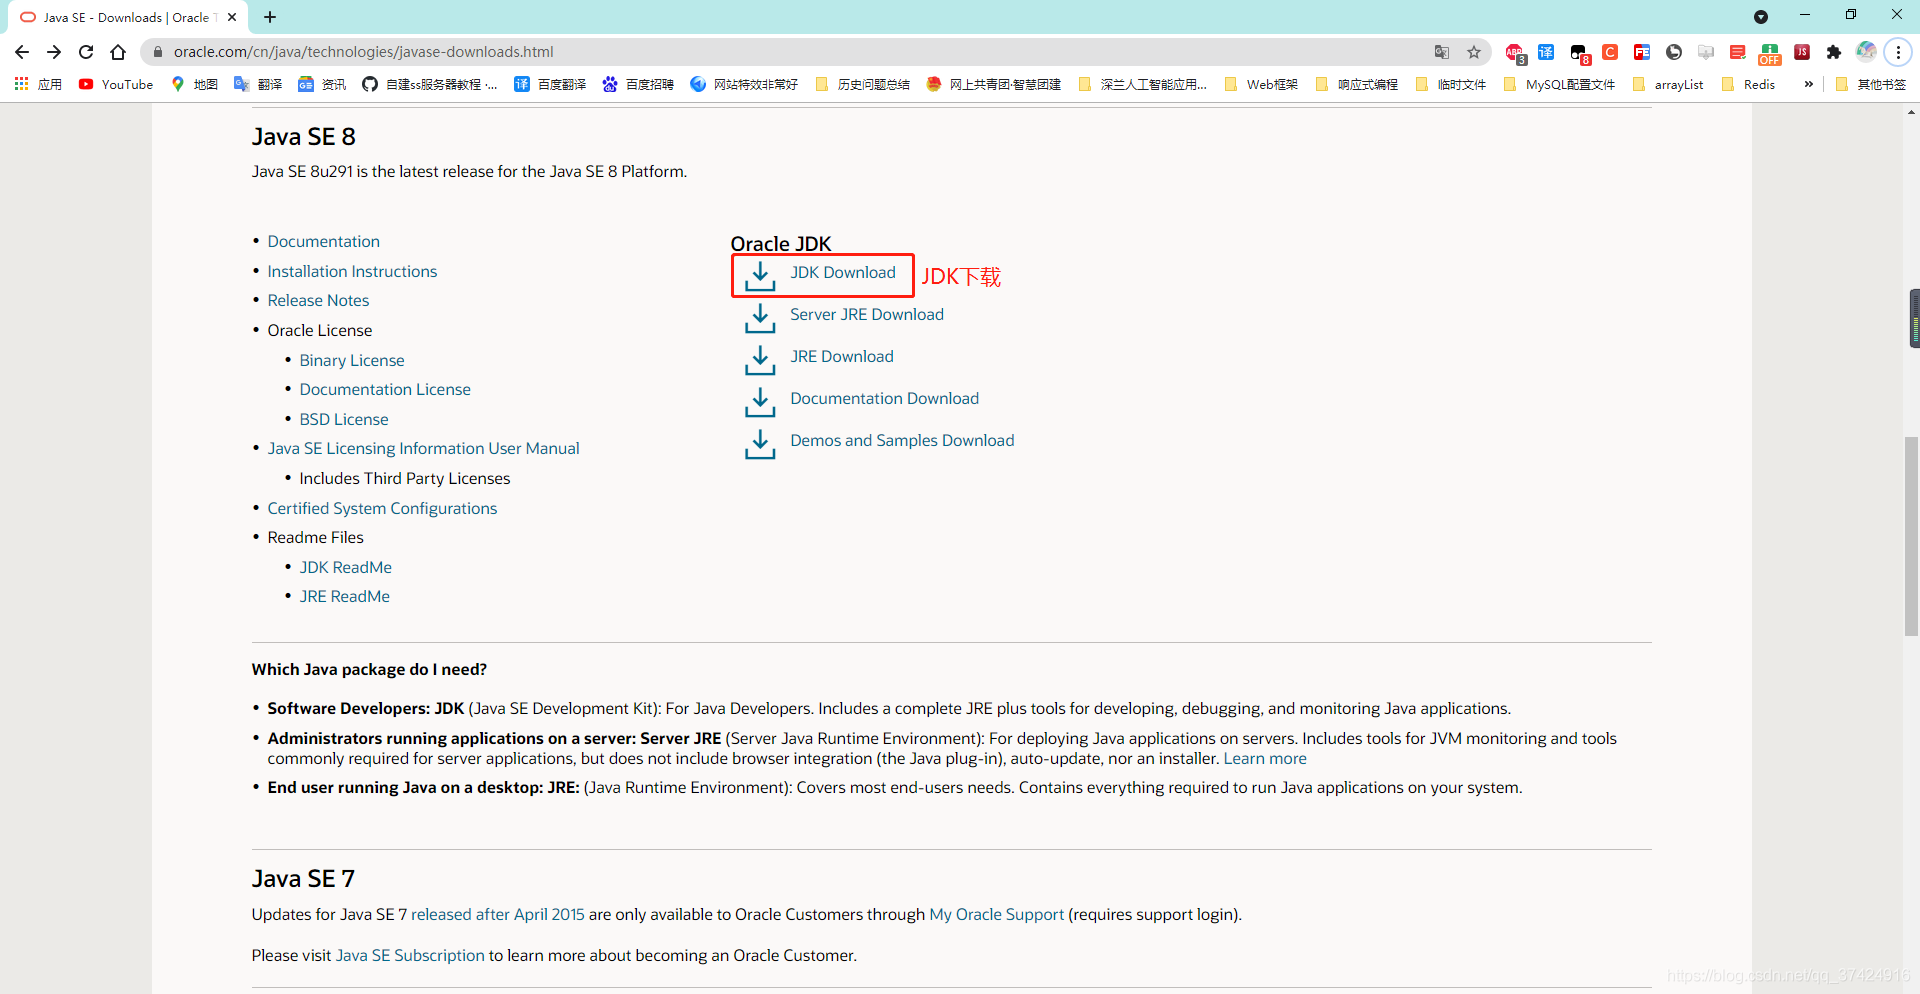Screen dimensions: 1920x994
Task: Click the Documentation Download link
Action: point(884,399)
